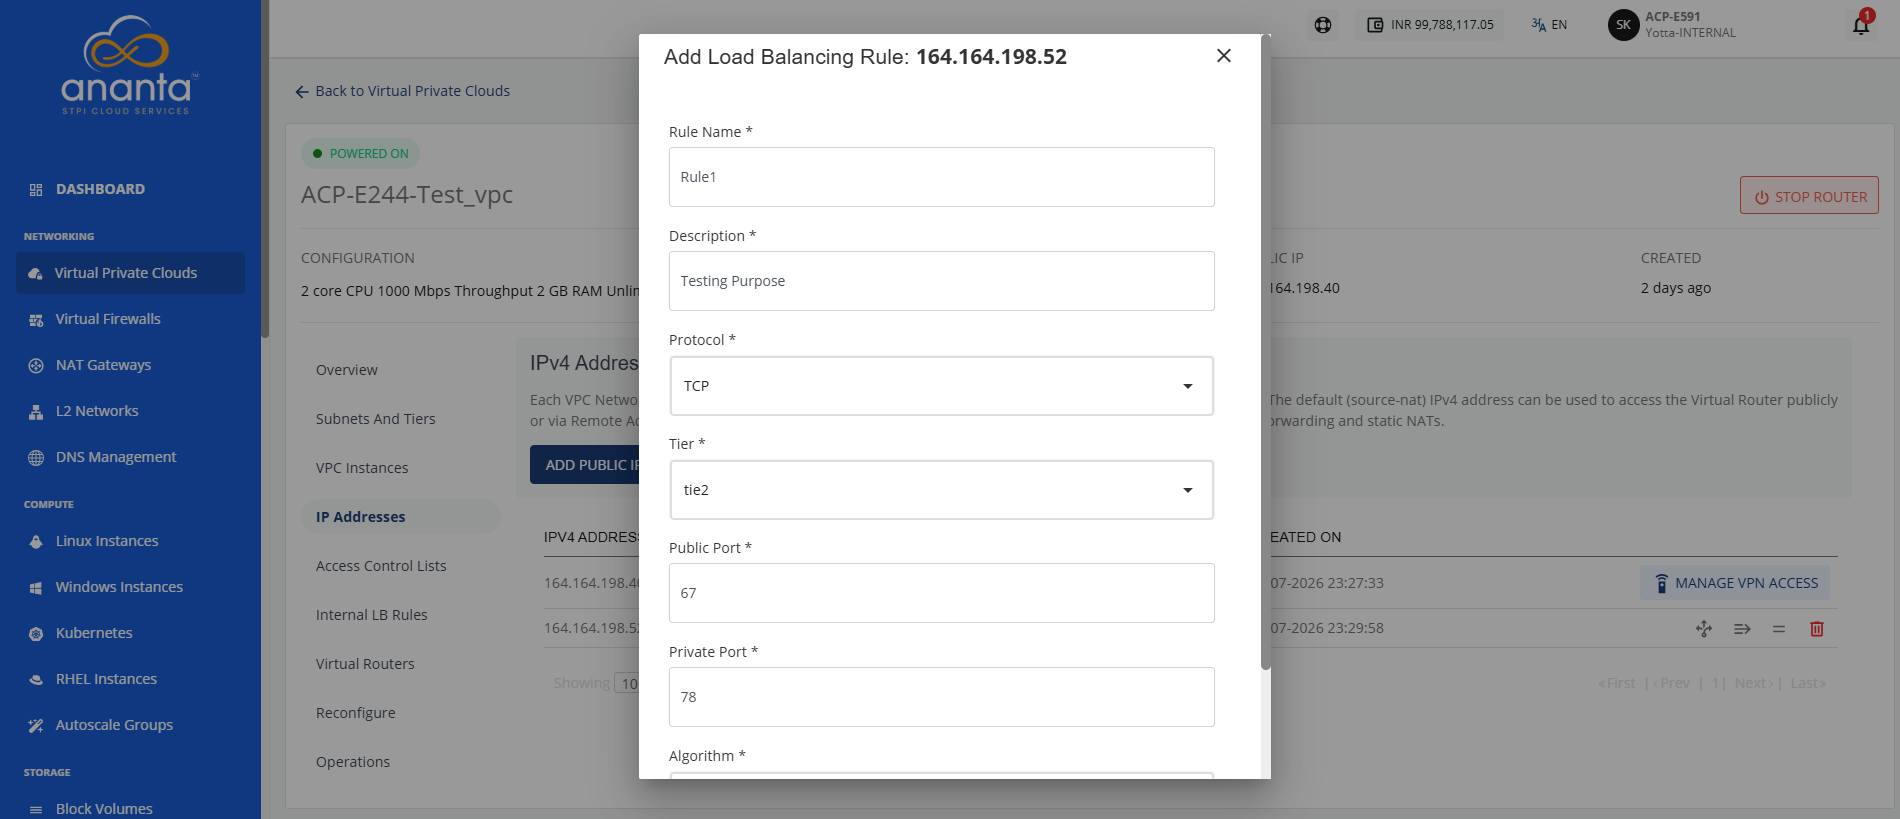Viewport: 1900px width, 819px height.
Task: Click the Linux Instances sidebar icon
Action: pos(36,542)
